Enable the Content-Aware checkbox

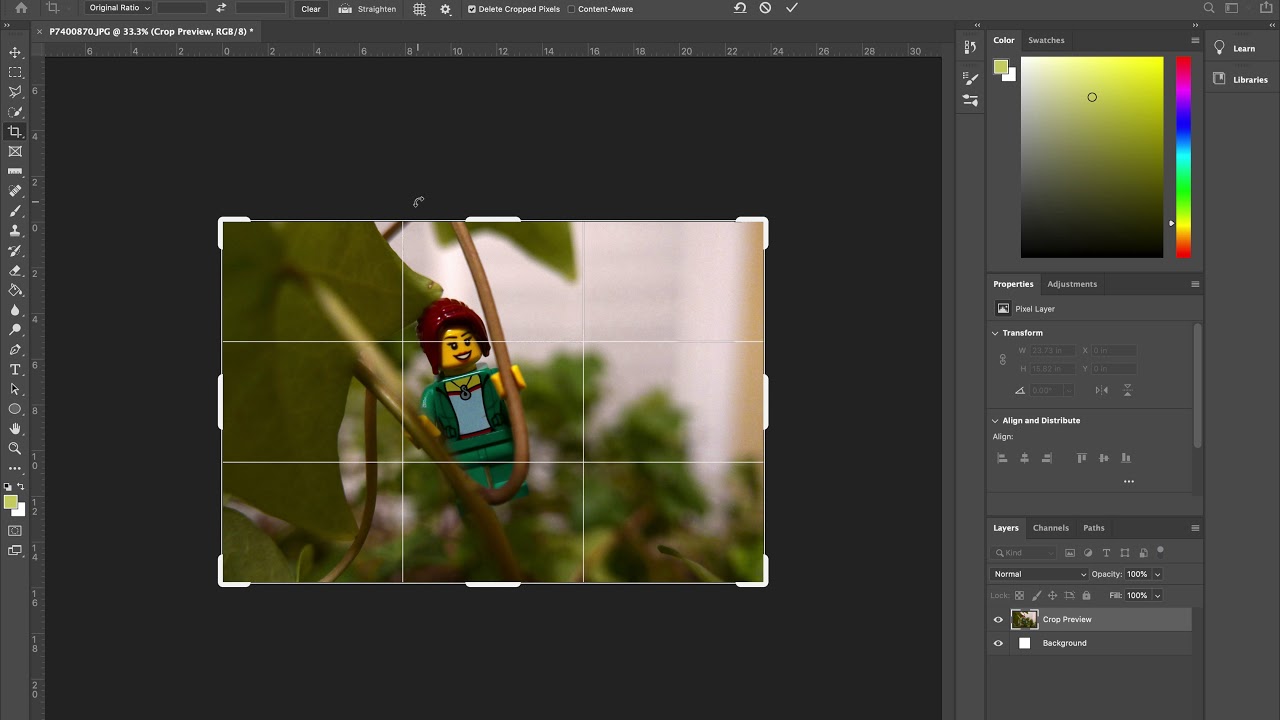coord(571,9)
